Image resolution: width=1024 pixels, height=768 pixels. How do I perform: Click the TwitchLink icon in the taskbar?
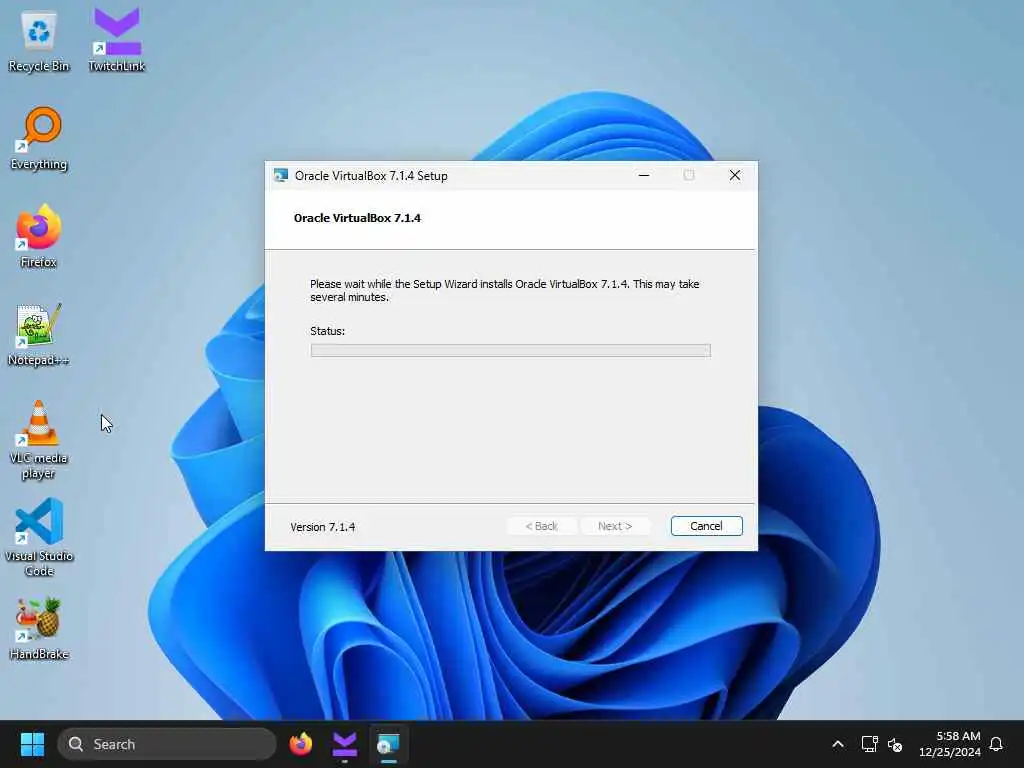345,744
